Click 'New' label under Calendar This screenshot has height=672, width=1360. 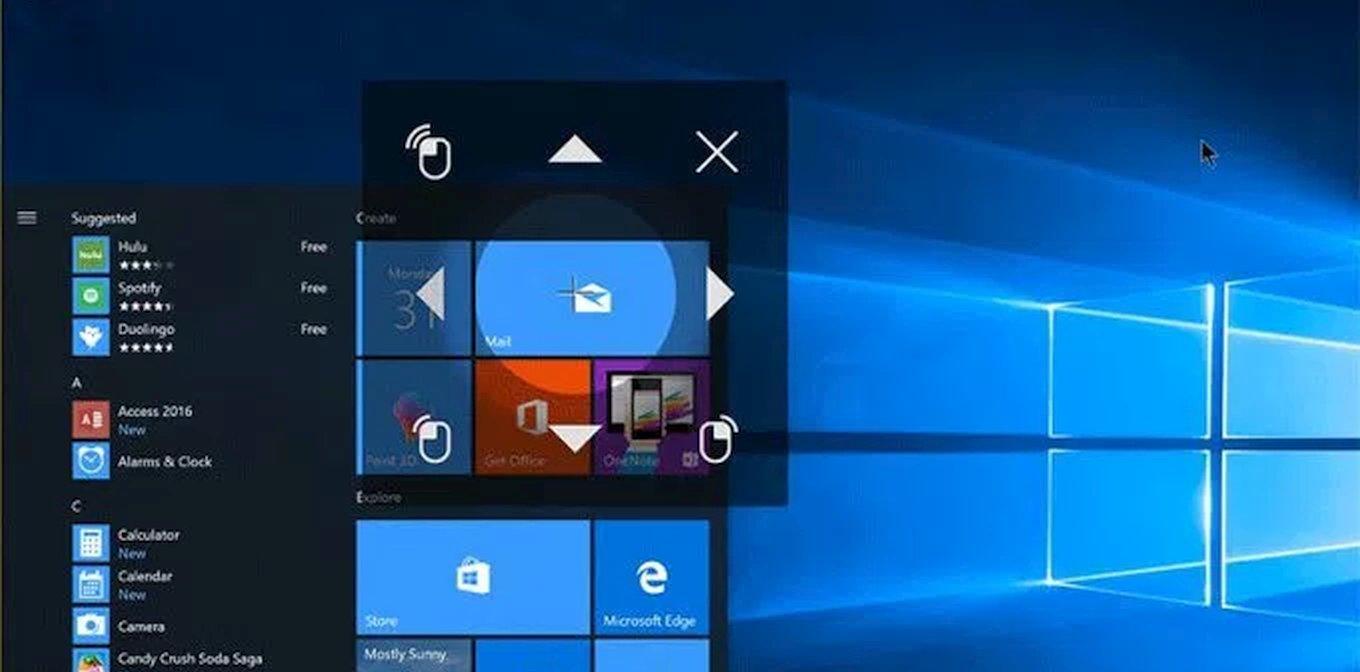pos(132,594)
